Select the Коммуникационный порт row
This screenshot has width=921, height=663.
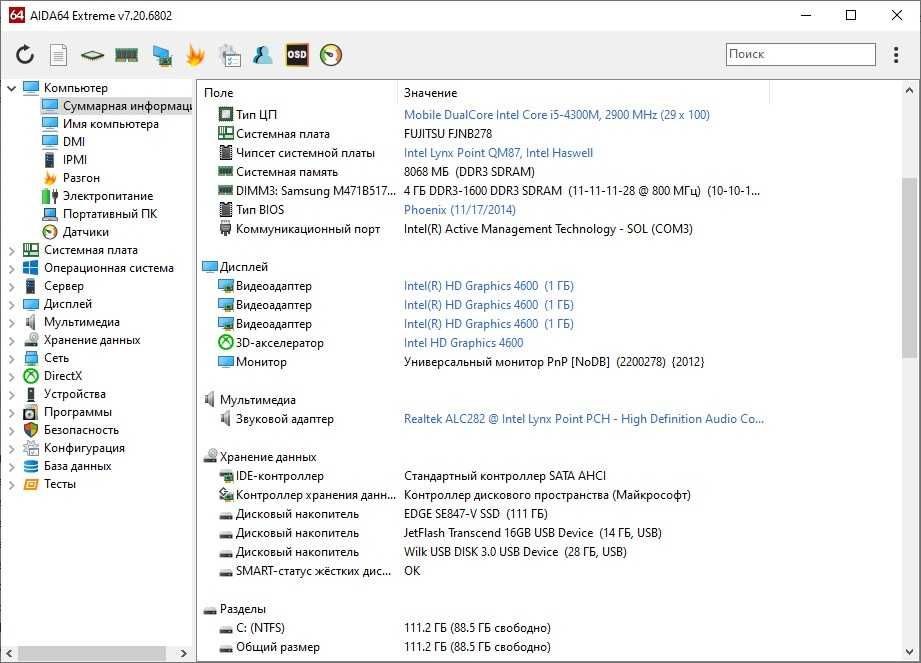pyautogui.click(x=483, y=229)
